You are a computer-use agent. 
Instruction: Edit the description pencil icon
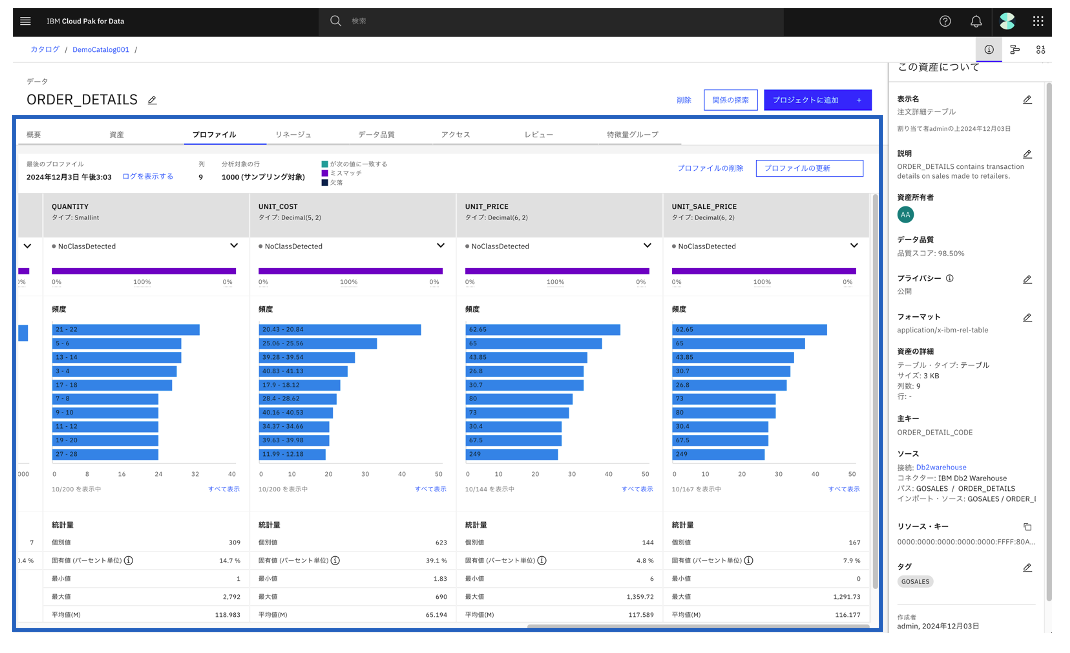coord(1027,154)
